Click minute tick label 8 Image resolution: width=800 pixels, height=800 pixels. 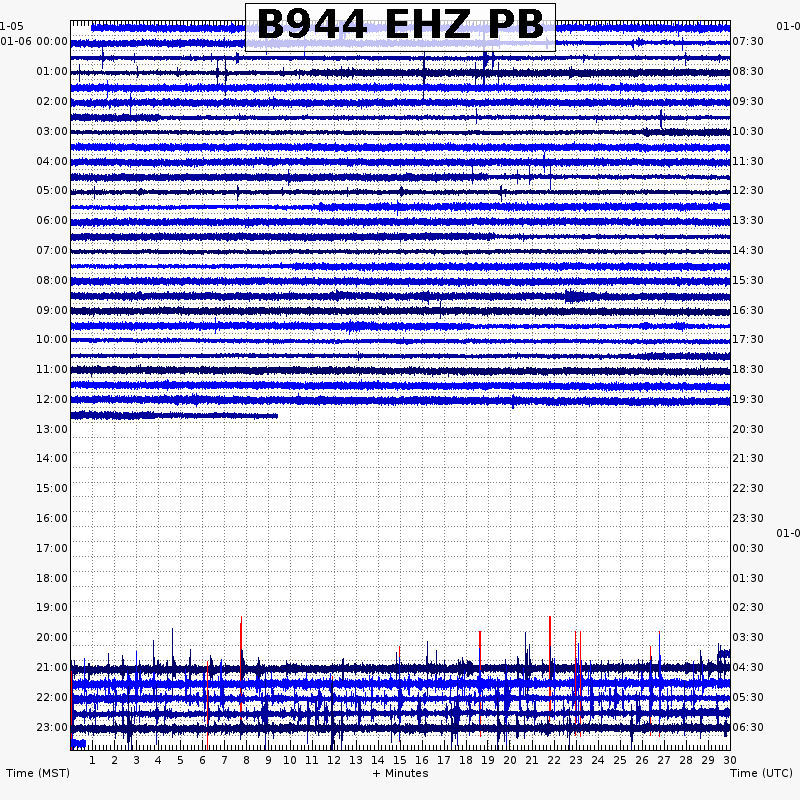(246, 760)
